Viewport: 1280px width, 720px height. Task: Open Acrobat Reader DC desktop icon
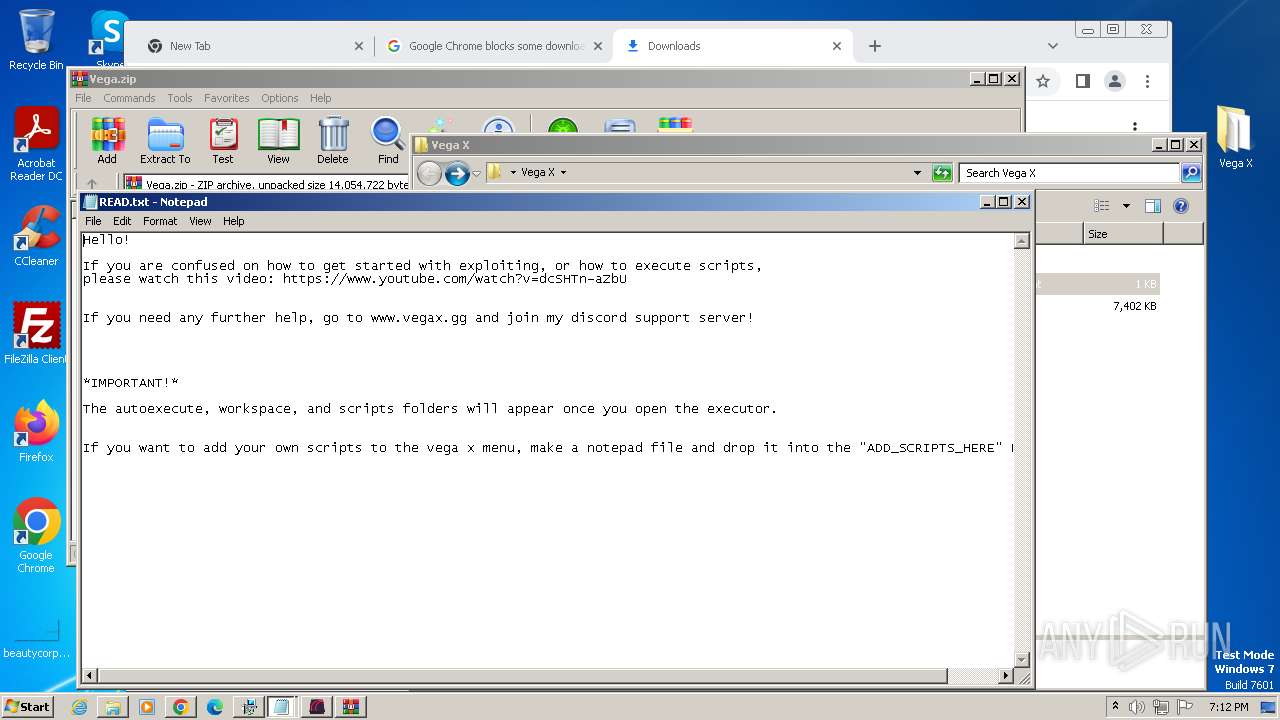pos(36,144)
